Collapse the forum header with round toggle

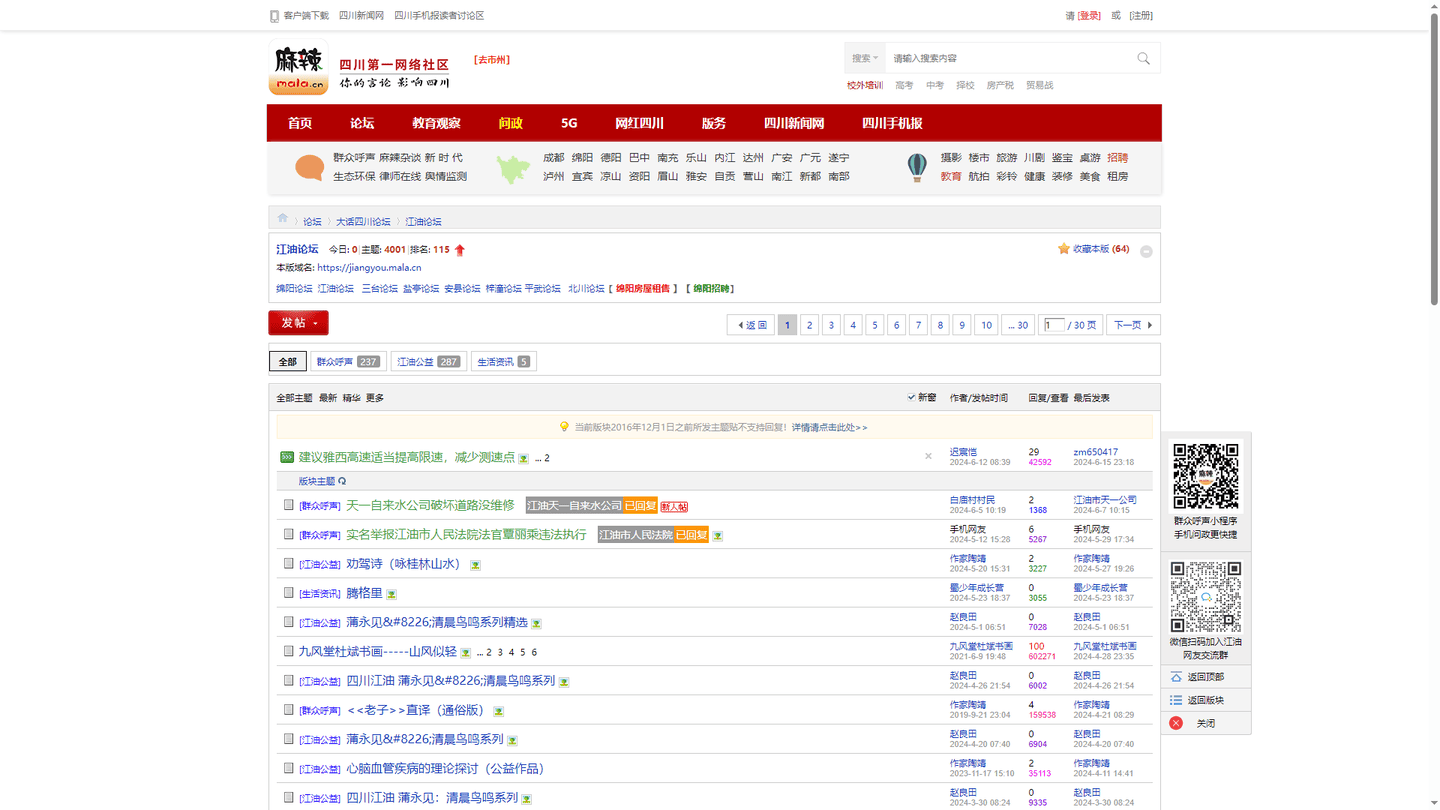[1146, 252]
